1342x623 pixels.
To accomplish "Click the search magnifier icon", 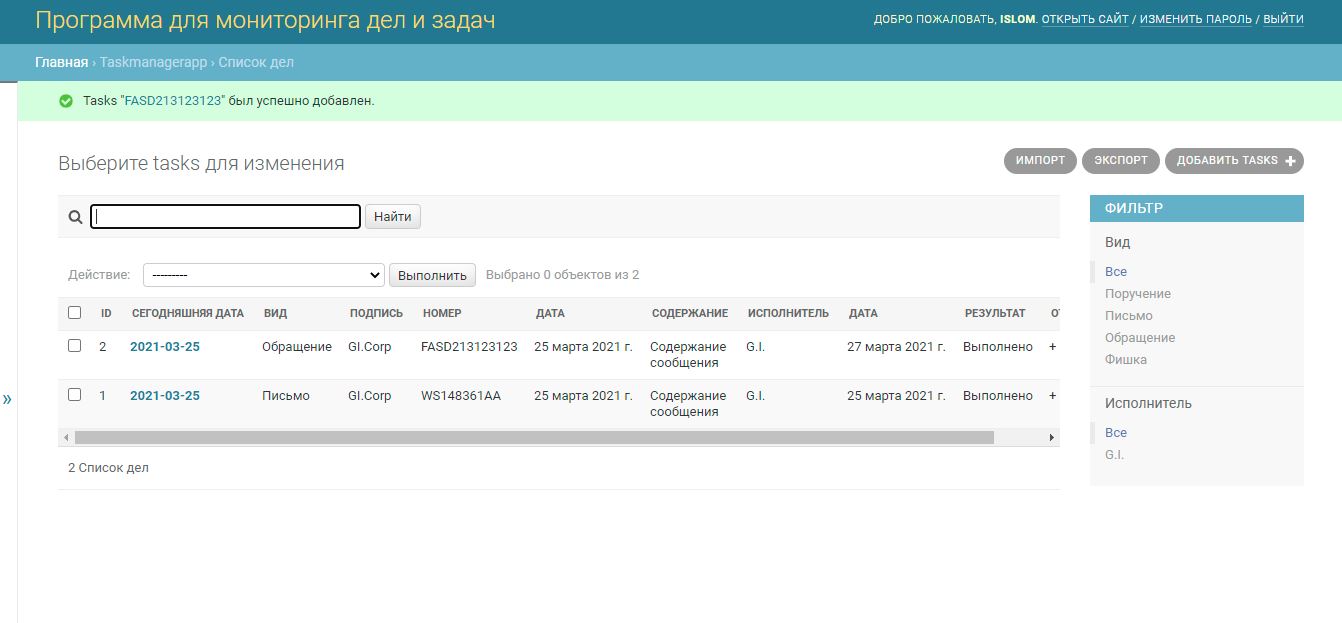I will point(75,216).
